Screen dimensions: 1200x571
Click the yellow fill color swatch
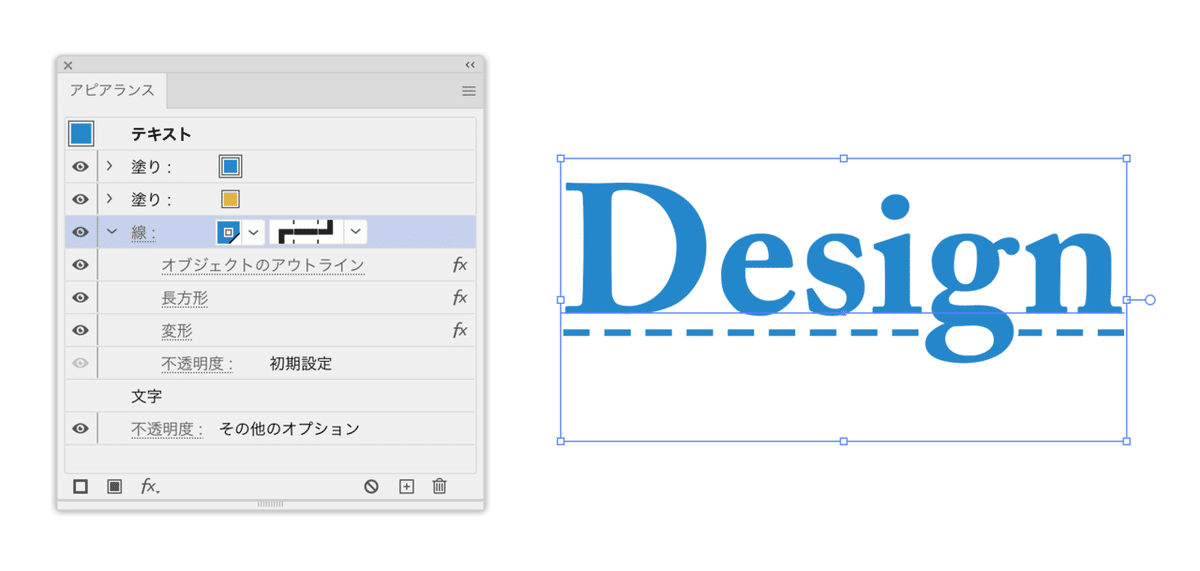[230, 199]
